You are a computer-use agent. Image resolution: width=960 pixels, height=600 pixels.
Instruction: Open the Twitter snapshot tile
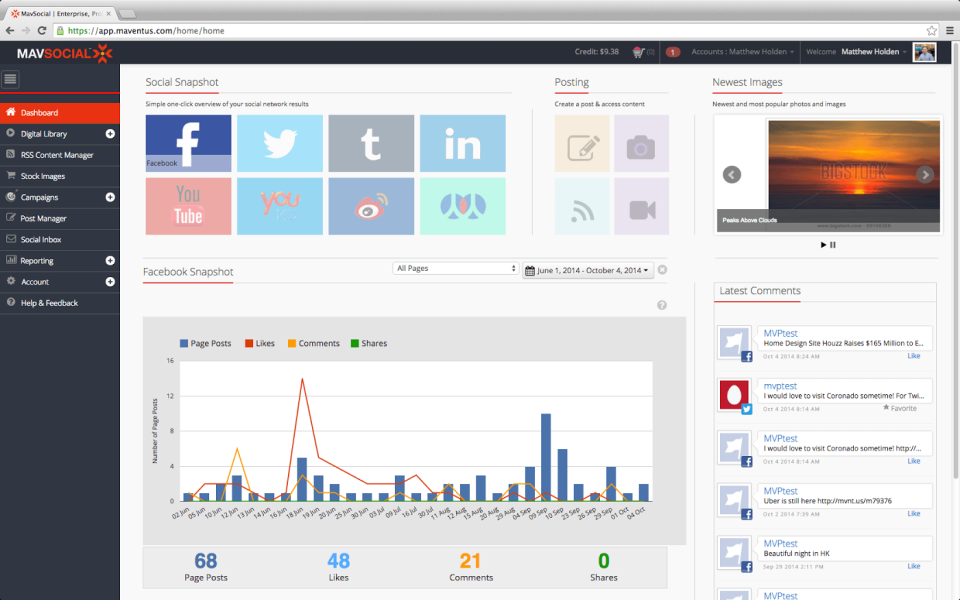(x=280, y=143)
